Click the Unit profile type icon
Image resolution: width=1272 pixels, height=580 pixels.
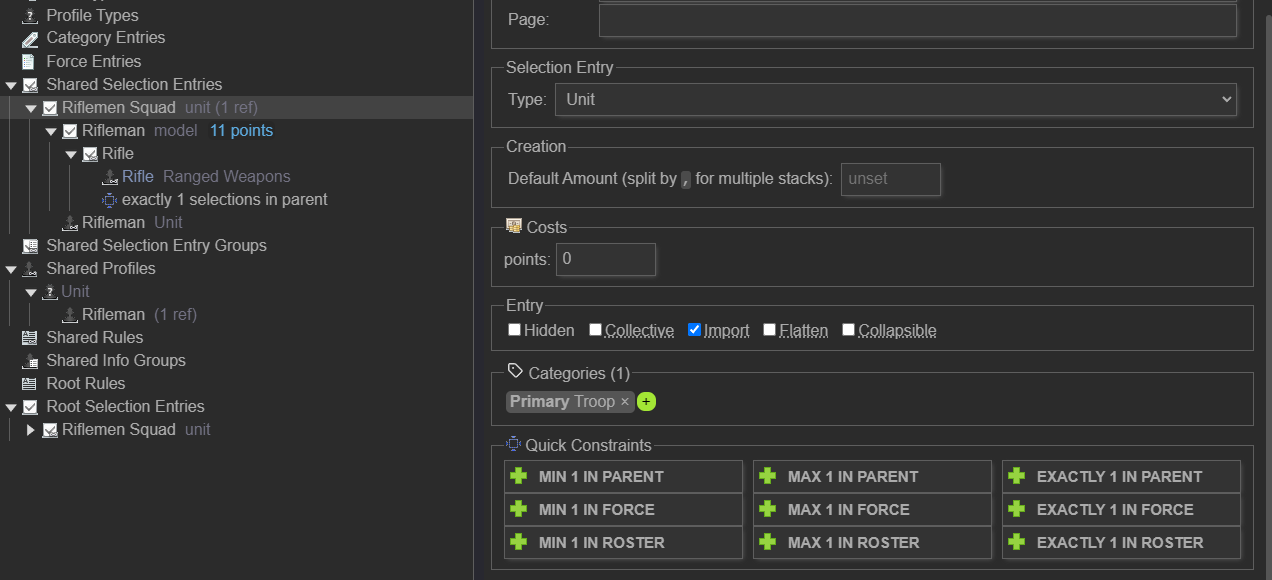(x=50, y=292)
